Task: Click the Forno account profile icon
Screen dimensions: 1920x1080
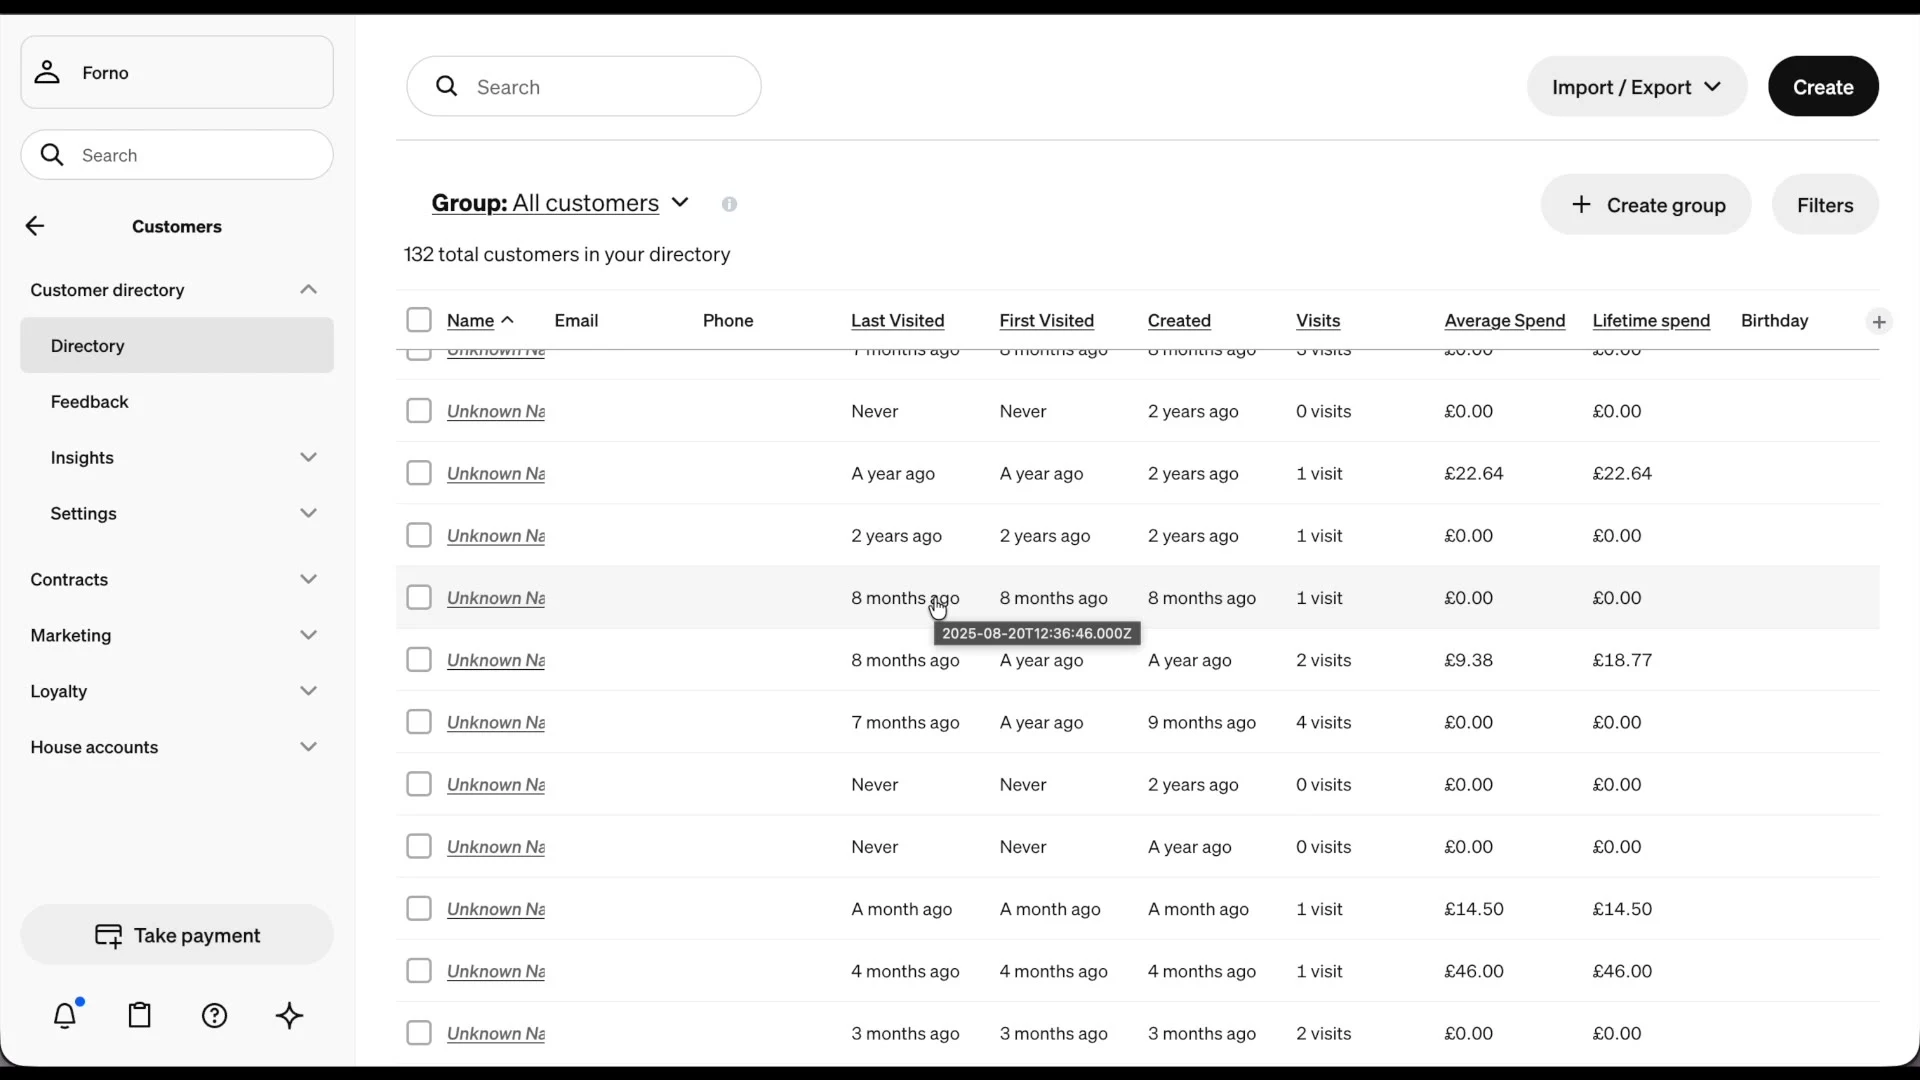Action: (47, 72)
